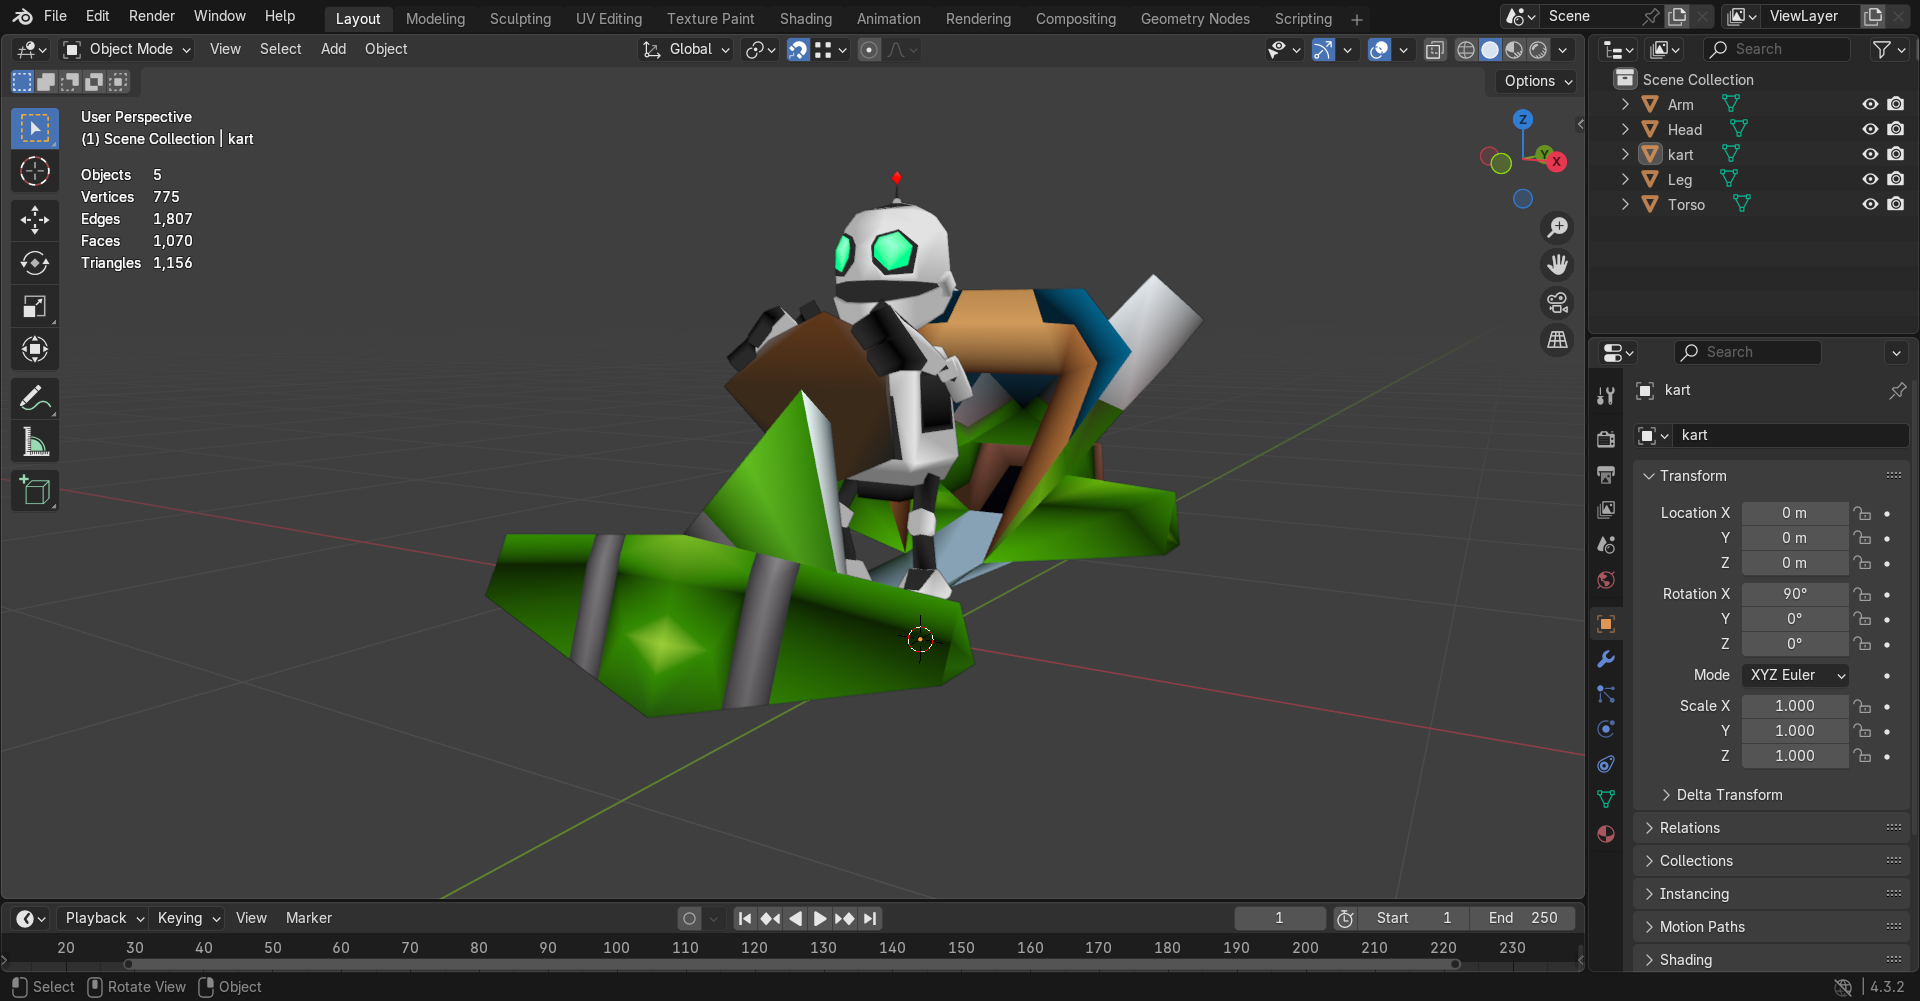Screen dimensions: 1920x1001
Task: Switch to the Geometry Nodes workspace tab
Action: [x=1195, y=19]
